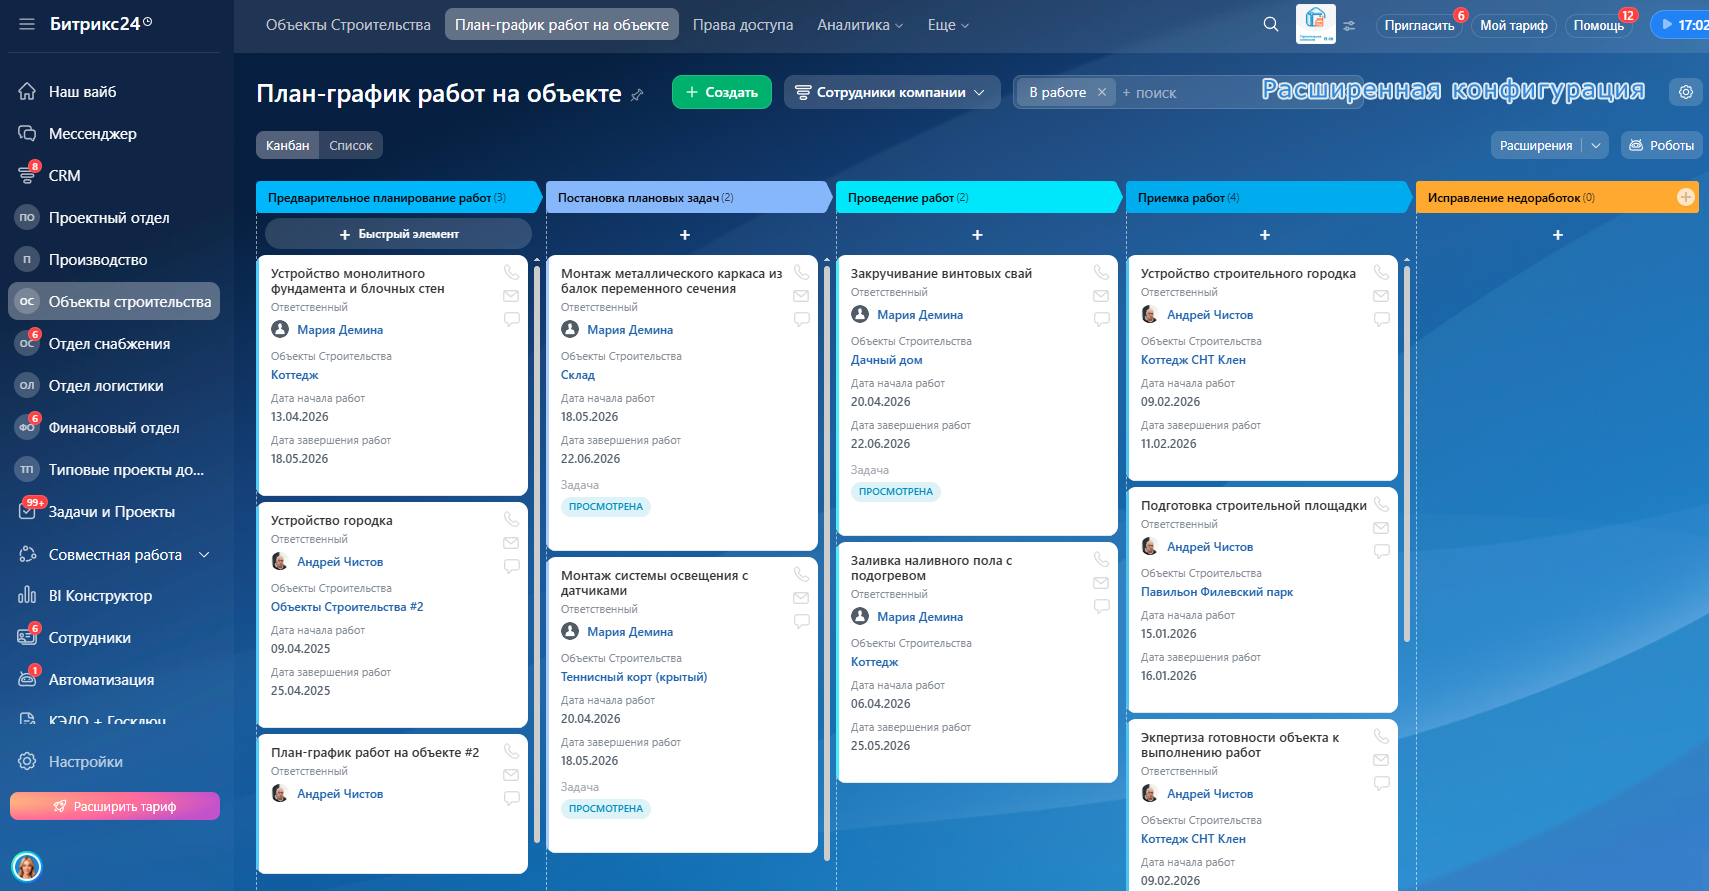Click mail icon on Монтаж металлического каркаса card

(x=801, y=296)
